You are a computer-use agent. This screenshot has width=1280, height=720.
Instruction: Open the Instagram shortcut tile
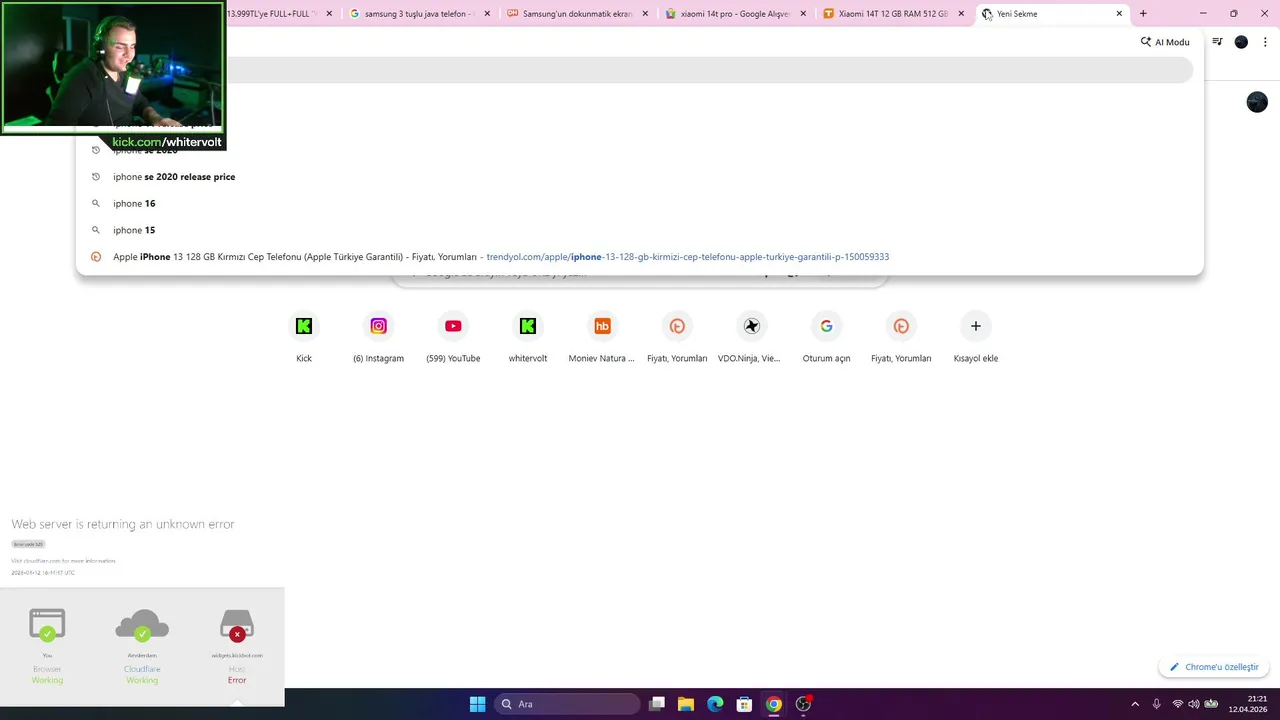(x=378, y=338)
